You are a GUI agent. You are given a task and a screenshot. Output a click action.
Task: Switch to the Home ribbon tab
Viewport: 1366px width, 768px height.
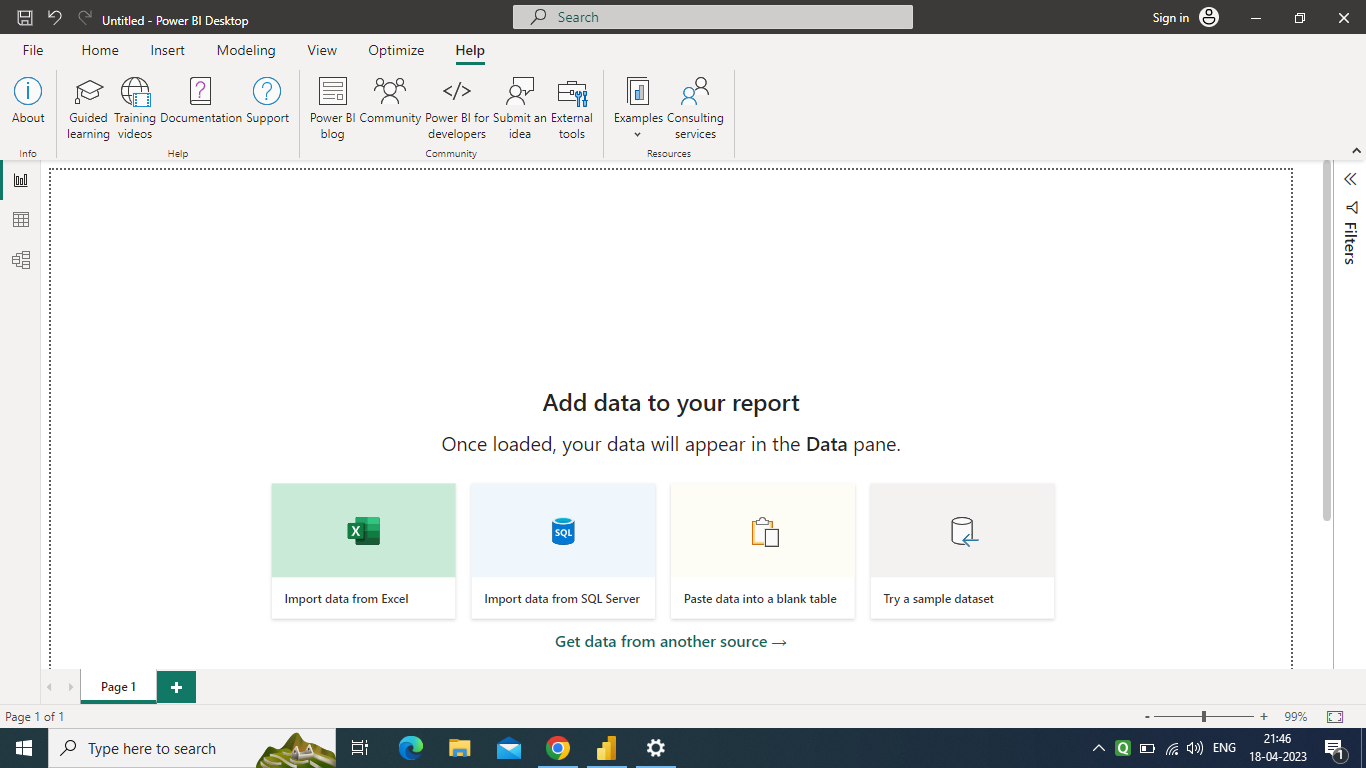coord(100,50)
